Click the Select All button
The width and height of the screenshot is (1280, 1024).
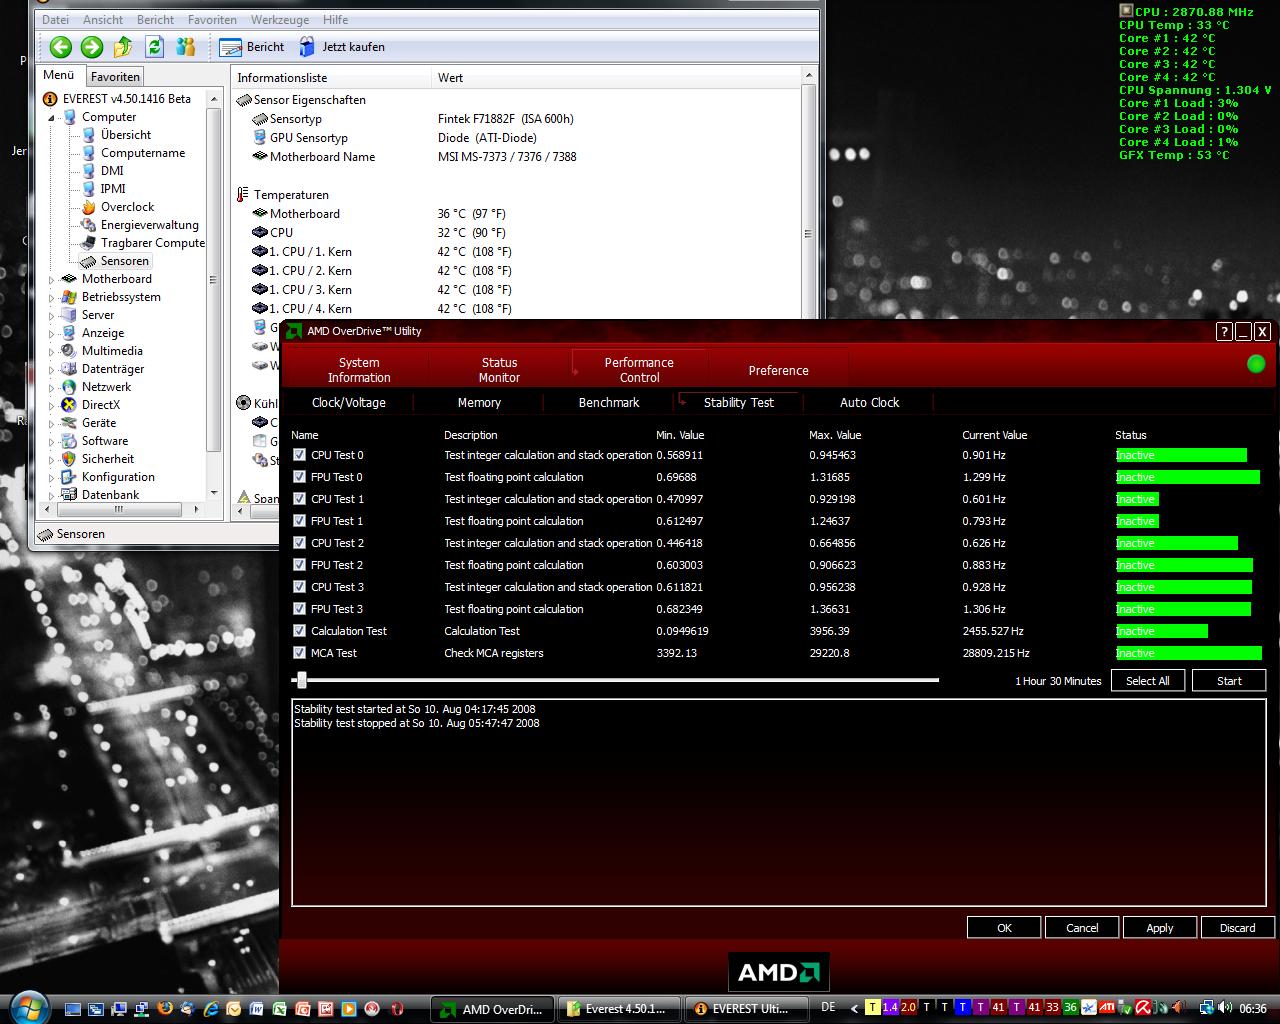point(1148,681)
